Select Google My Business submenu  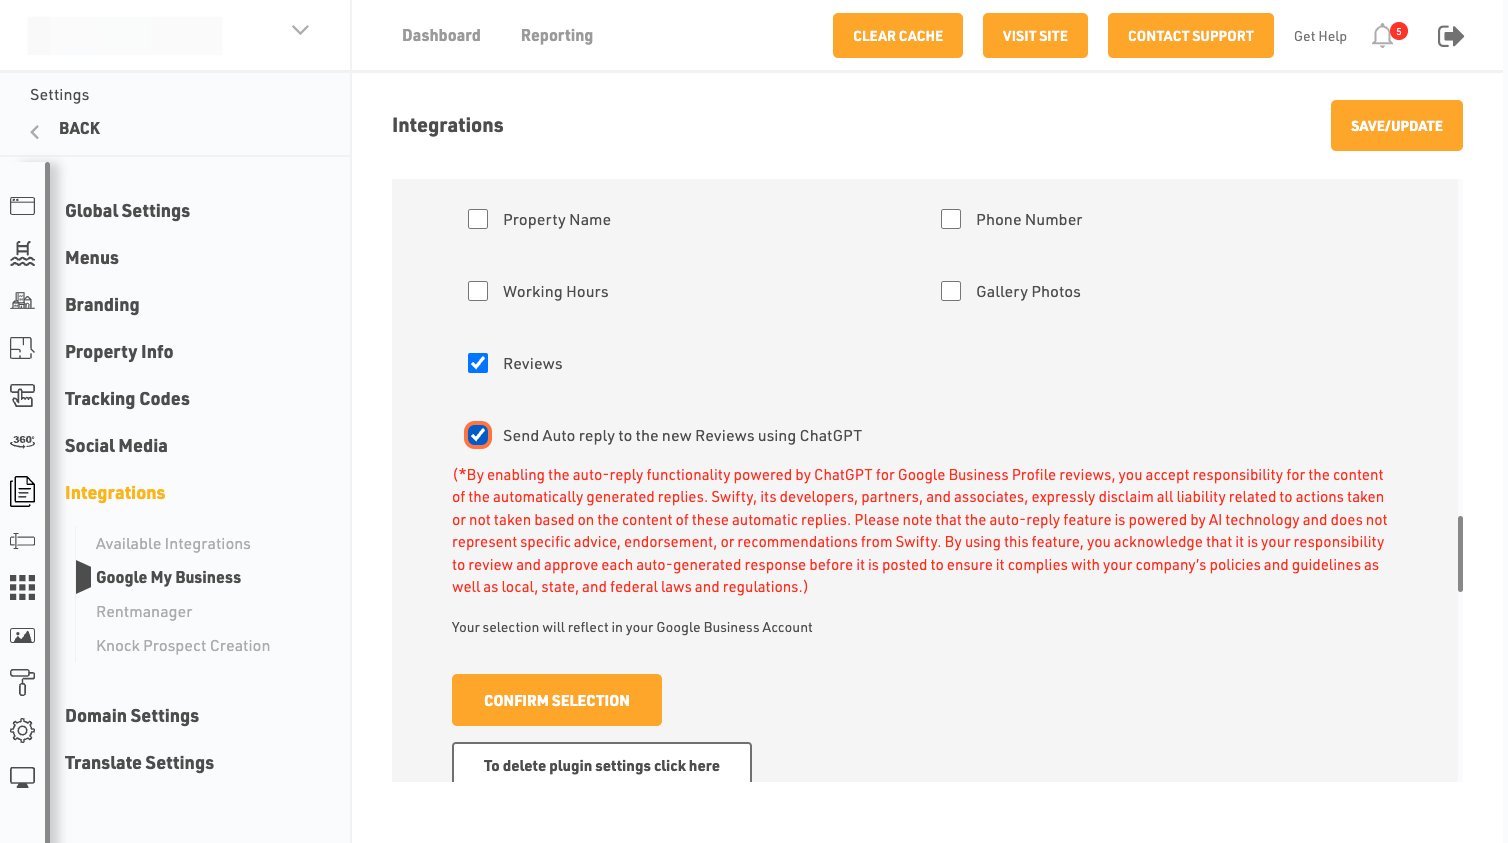(x=169, y=578)
